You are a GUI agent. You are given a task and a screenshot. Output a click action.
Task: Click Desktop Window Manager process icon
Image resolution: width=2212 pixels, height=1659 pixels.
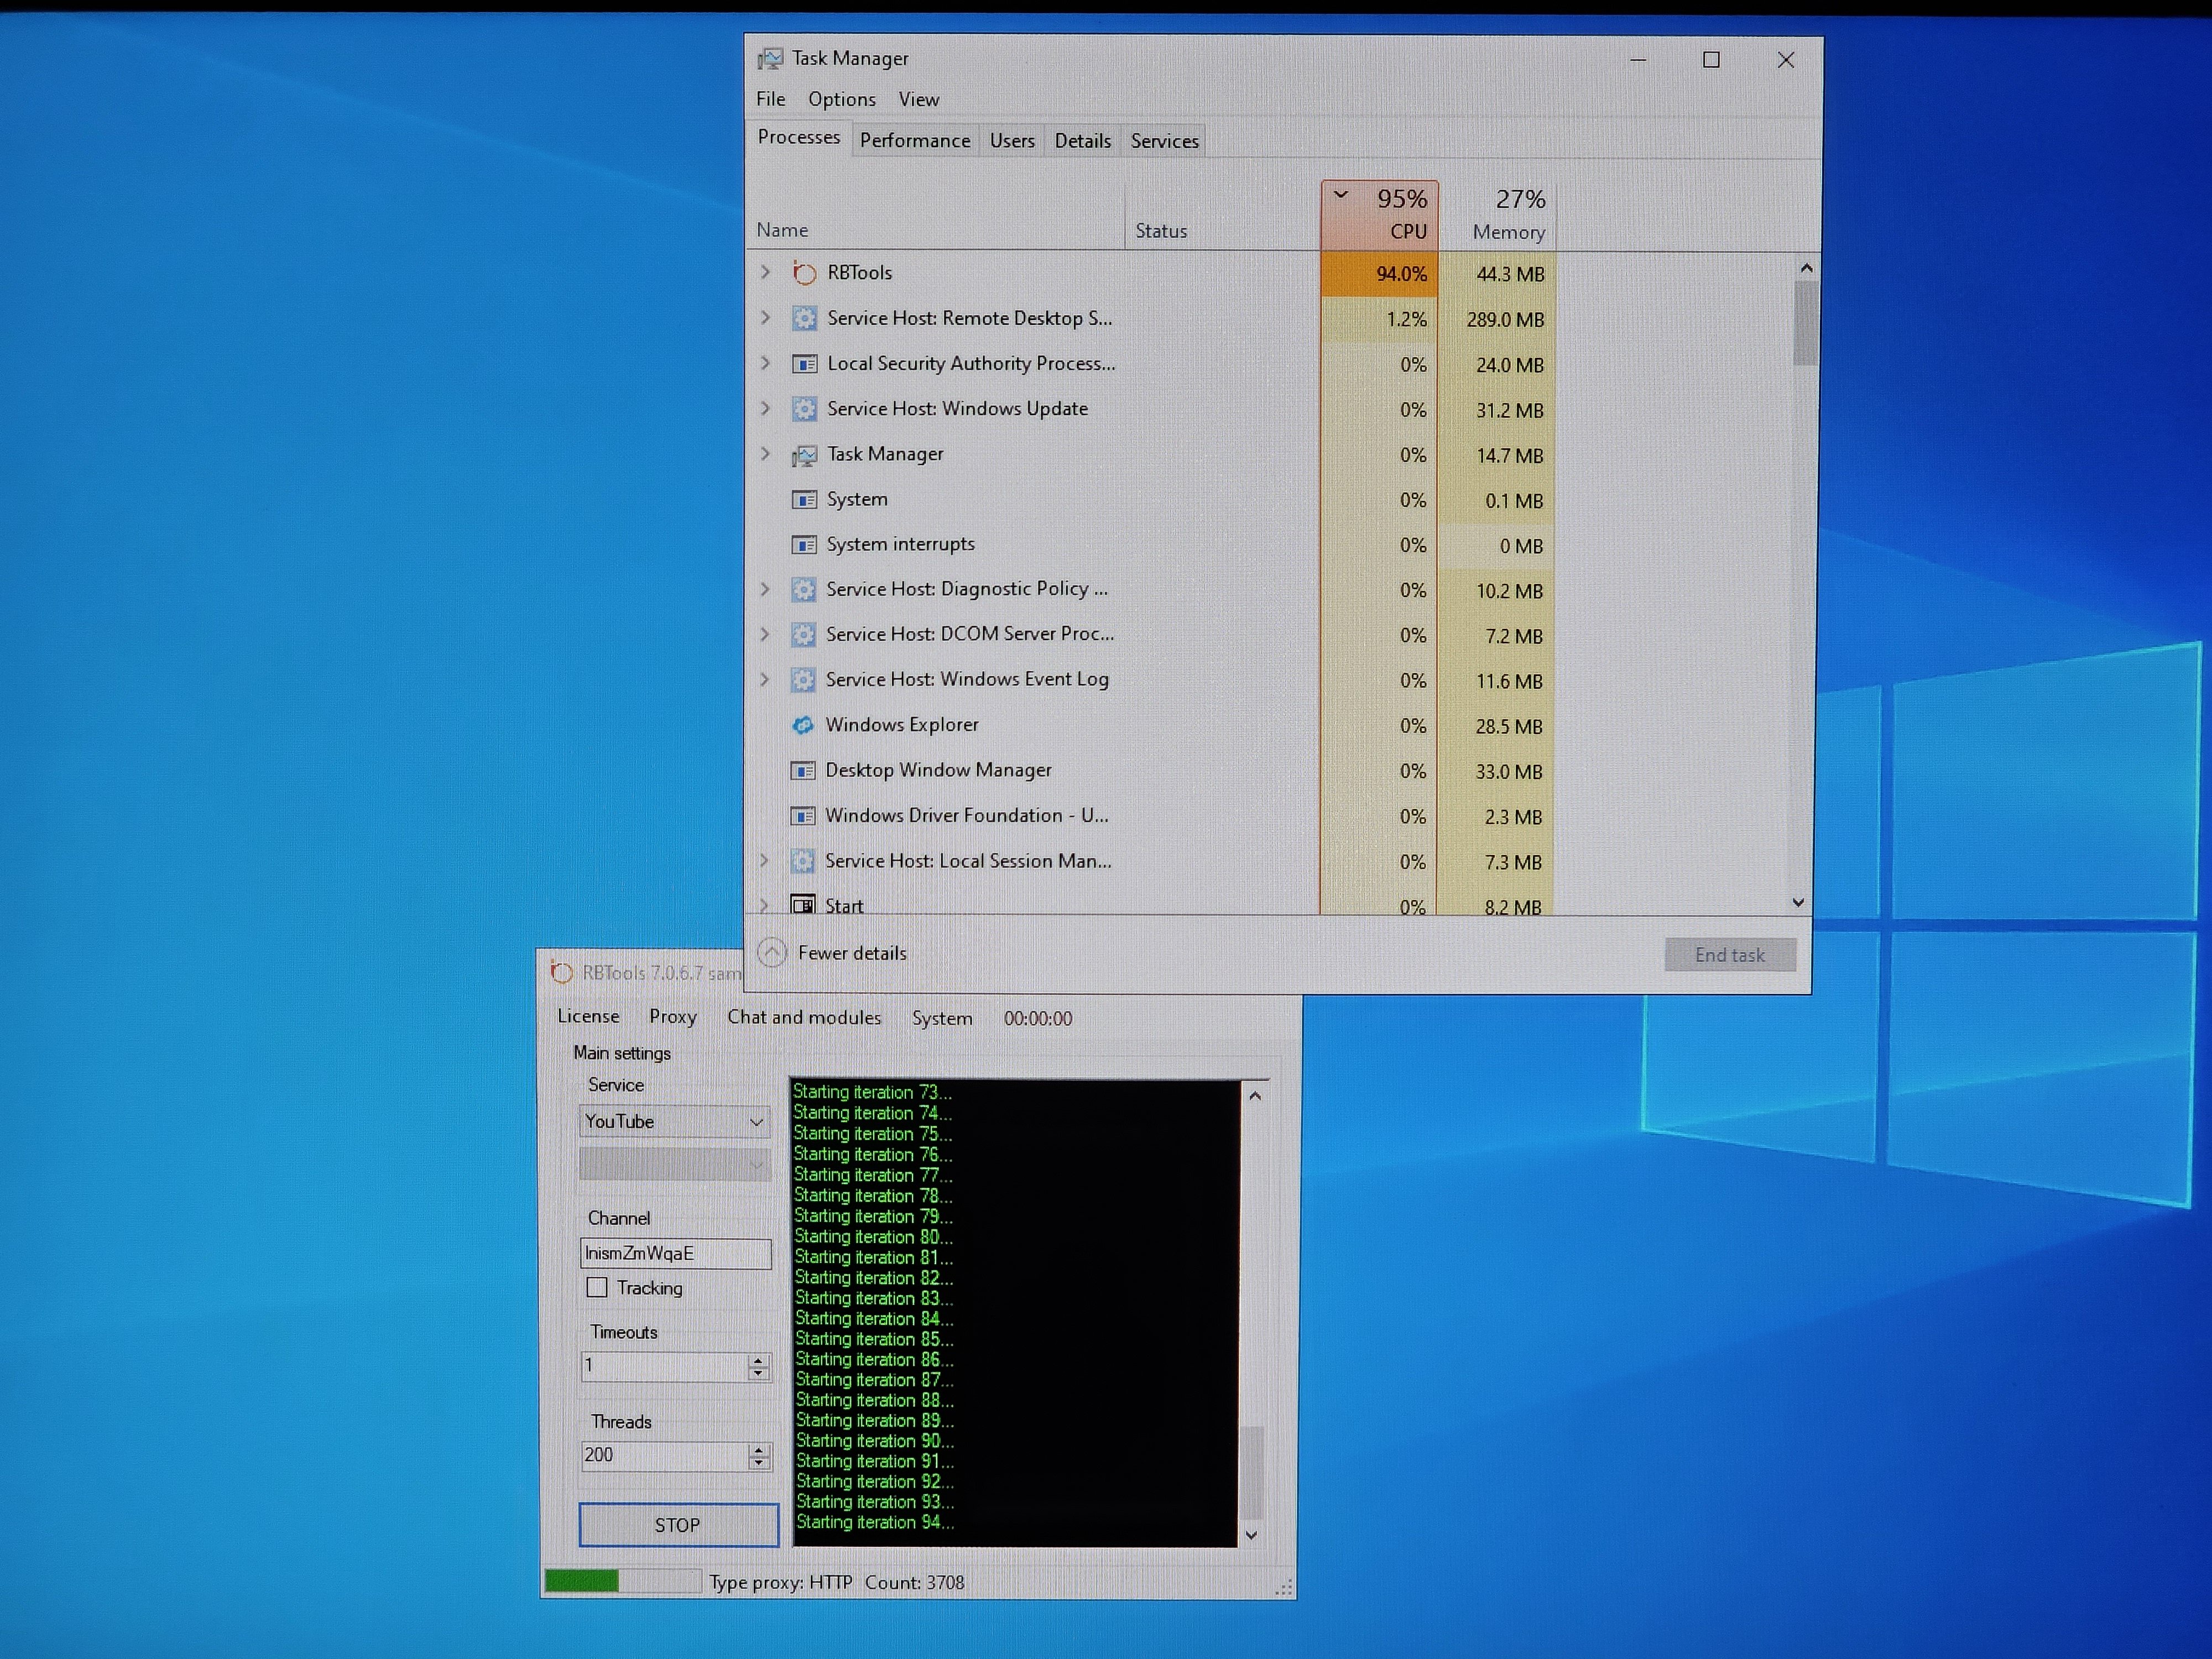tap(802, 770)
